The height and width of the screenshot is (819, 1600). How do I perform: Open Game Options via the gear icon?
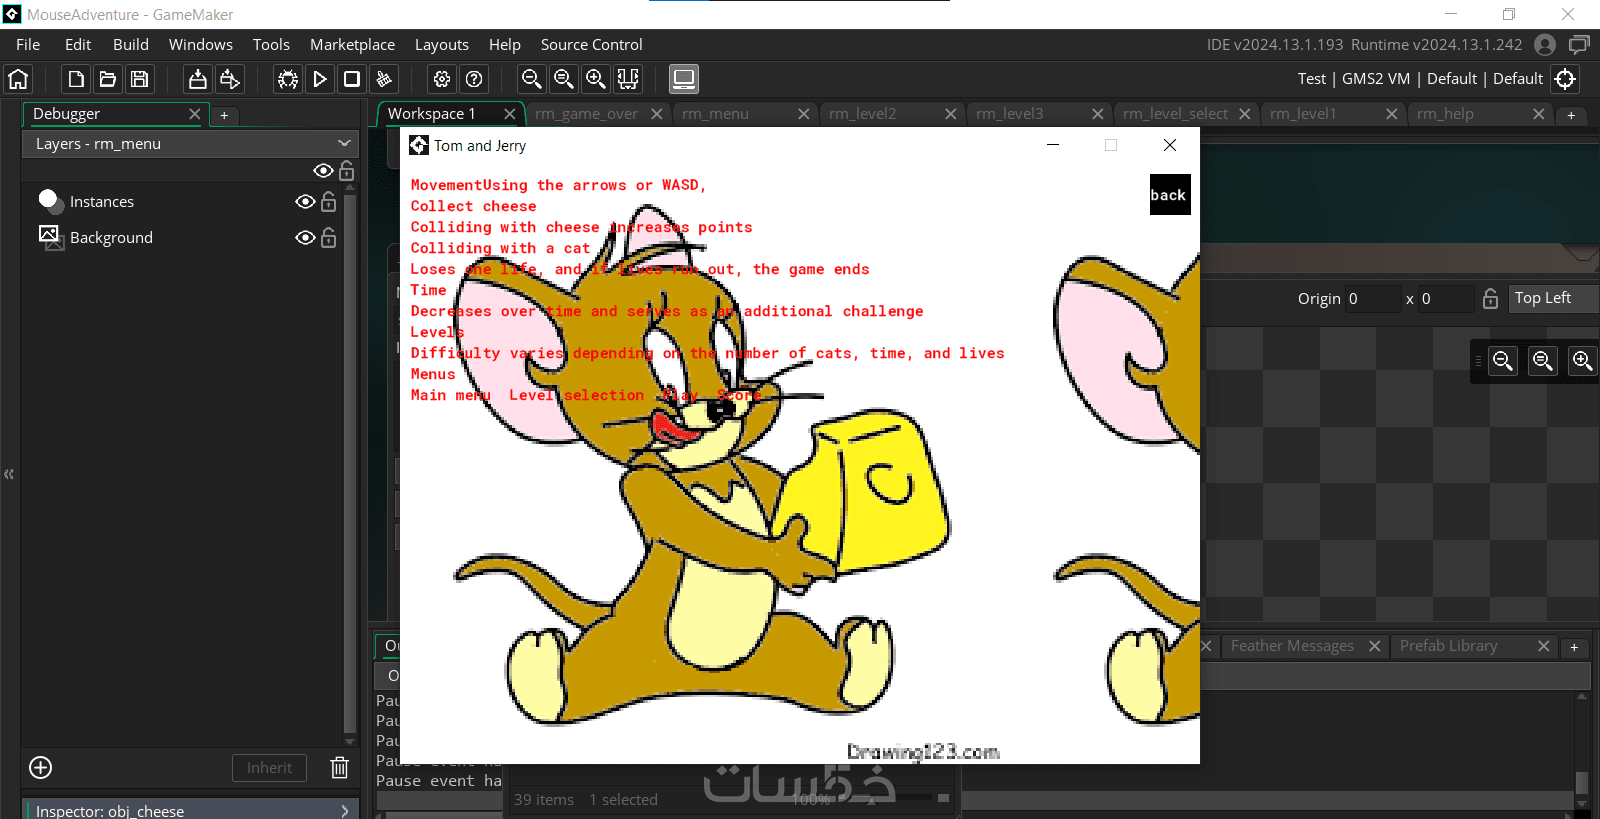coord(442,79)
